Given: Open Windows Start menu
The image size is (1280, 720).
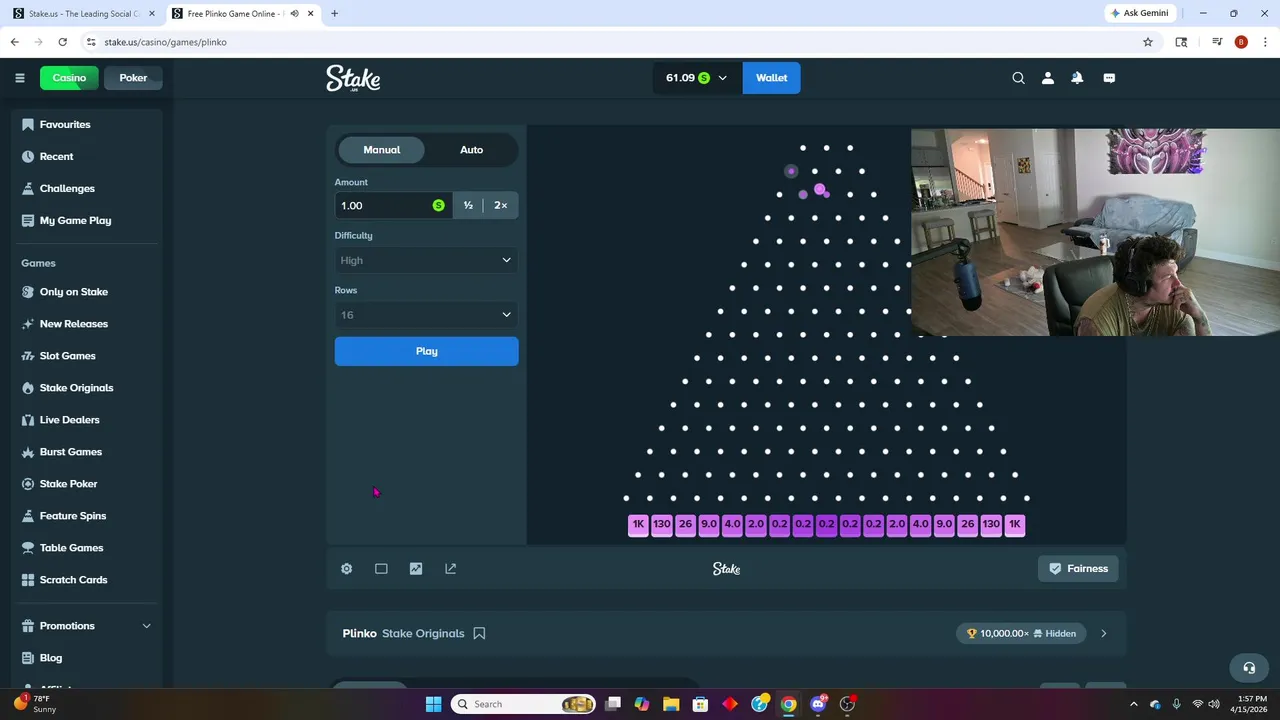Looking at the screenshot, I should tap(433, 704).
